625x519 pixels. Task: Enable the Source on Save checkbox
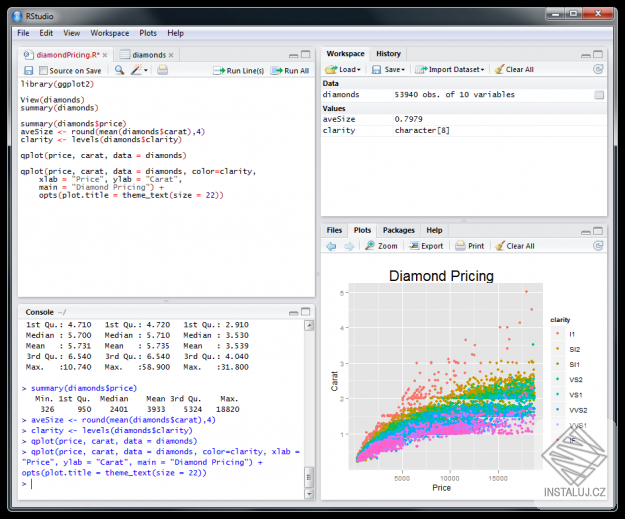click(x=43, y=71)
